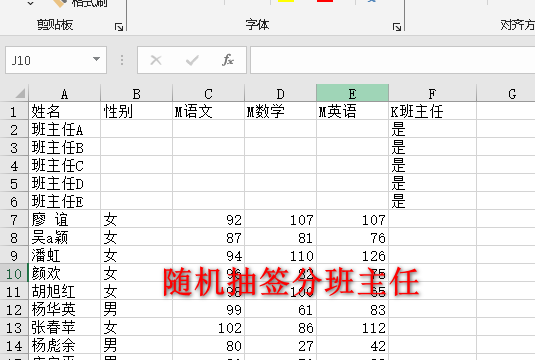Select row 5 header
535x360 pixels.
[x=14, y=184]
